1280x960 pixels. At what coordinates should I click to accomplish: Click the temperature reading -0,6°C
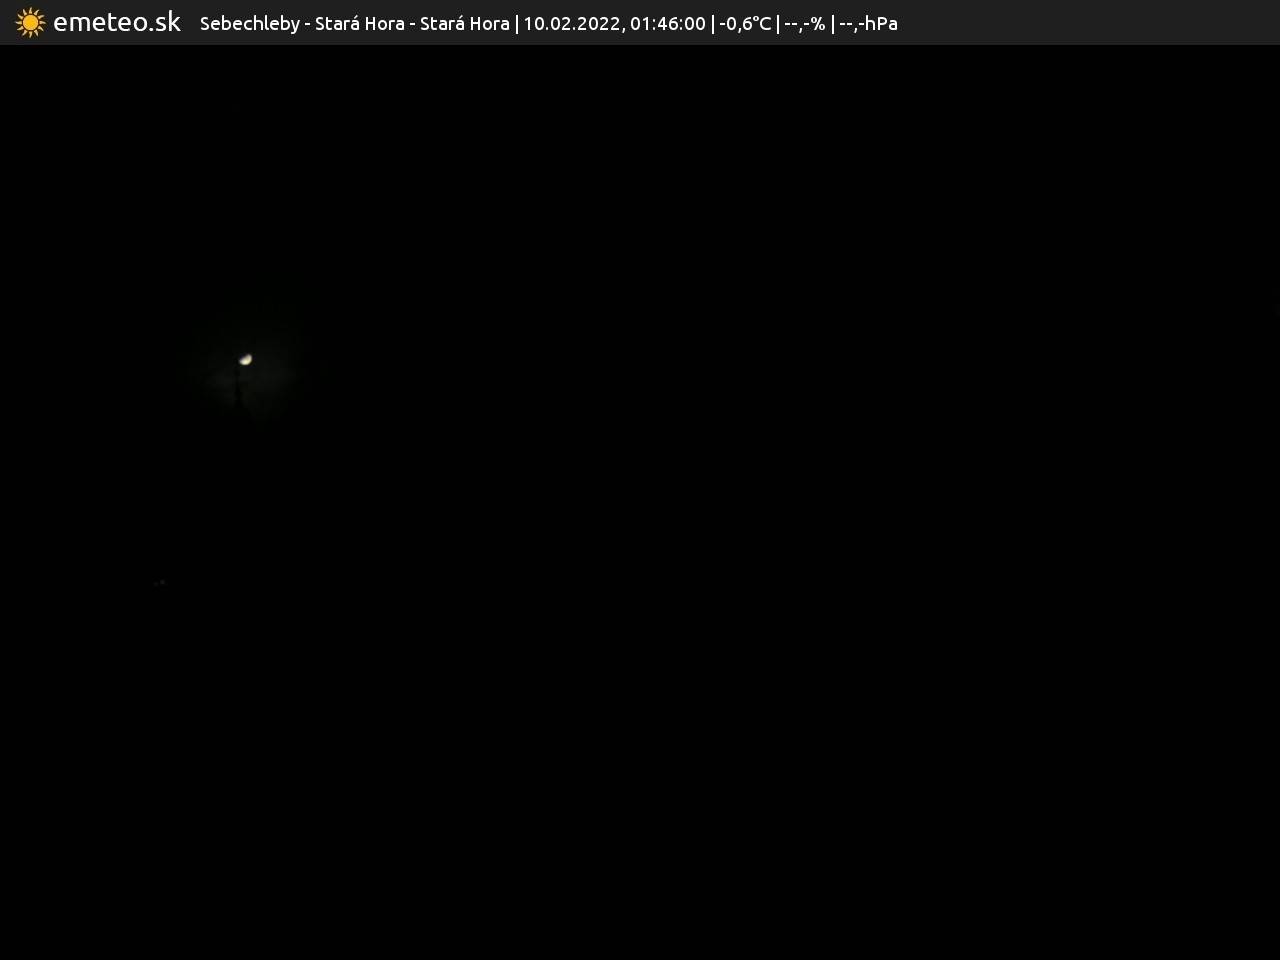coord(745,23)
